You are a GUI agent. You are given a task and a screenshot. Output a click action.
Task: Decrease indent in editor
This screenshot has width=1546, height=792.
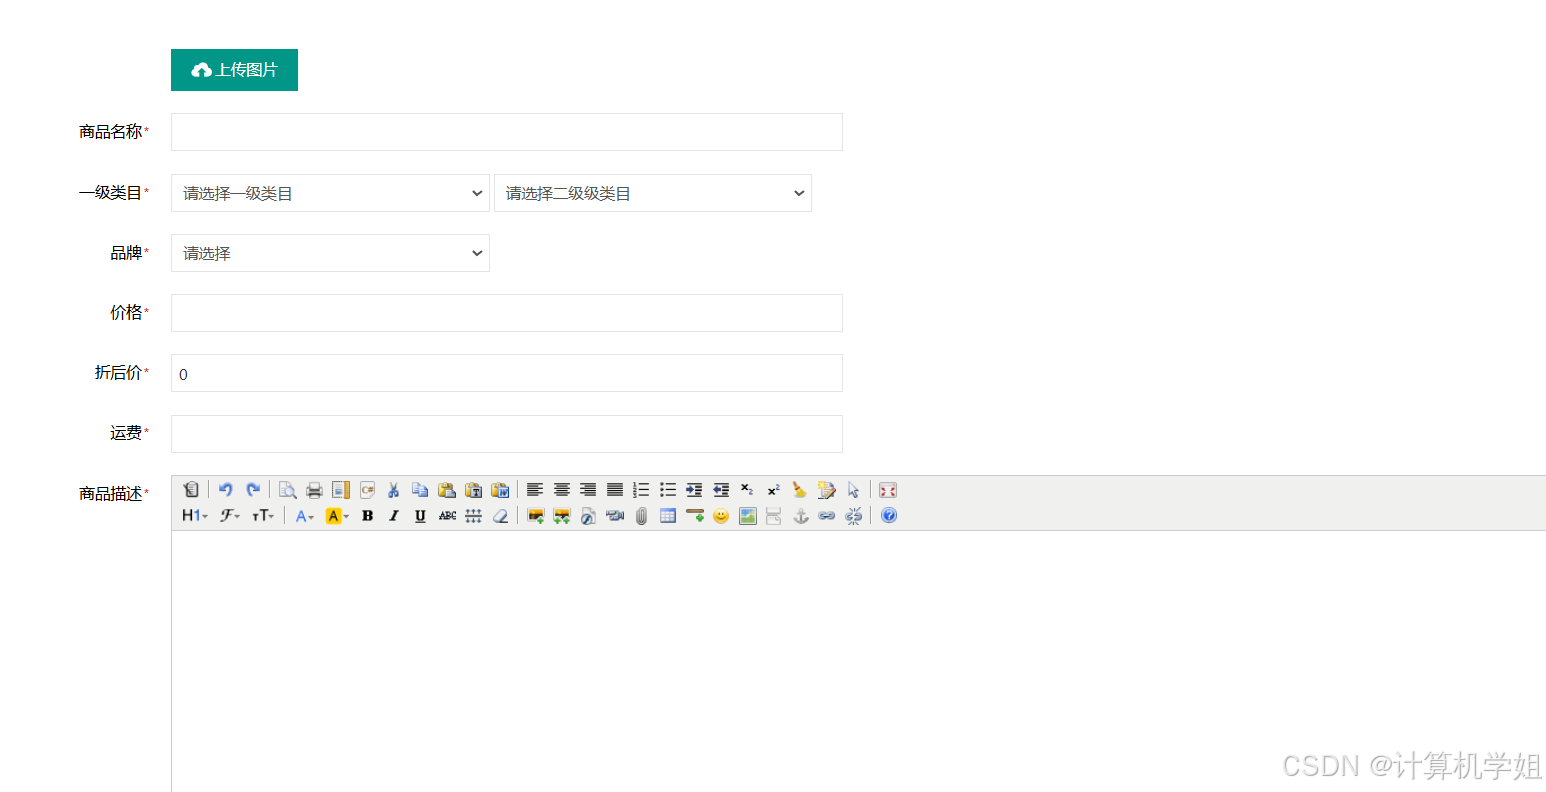click(x=721, y=490)
